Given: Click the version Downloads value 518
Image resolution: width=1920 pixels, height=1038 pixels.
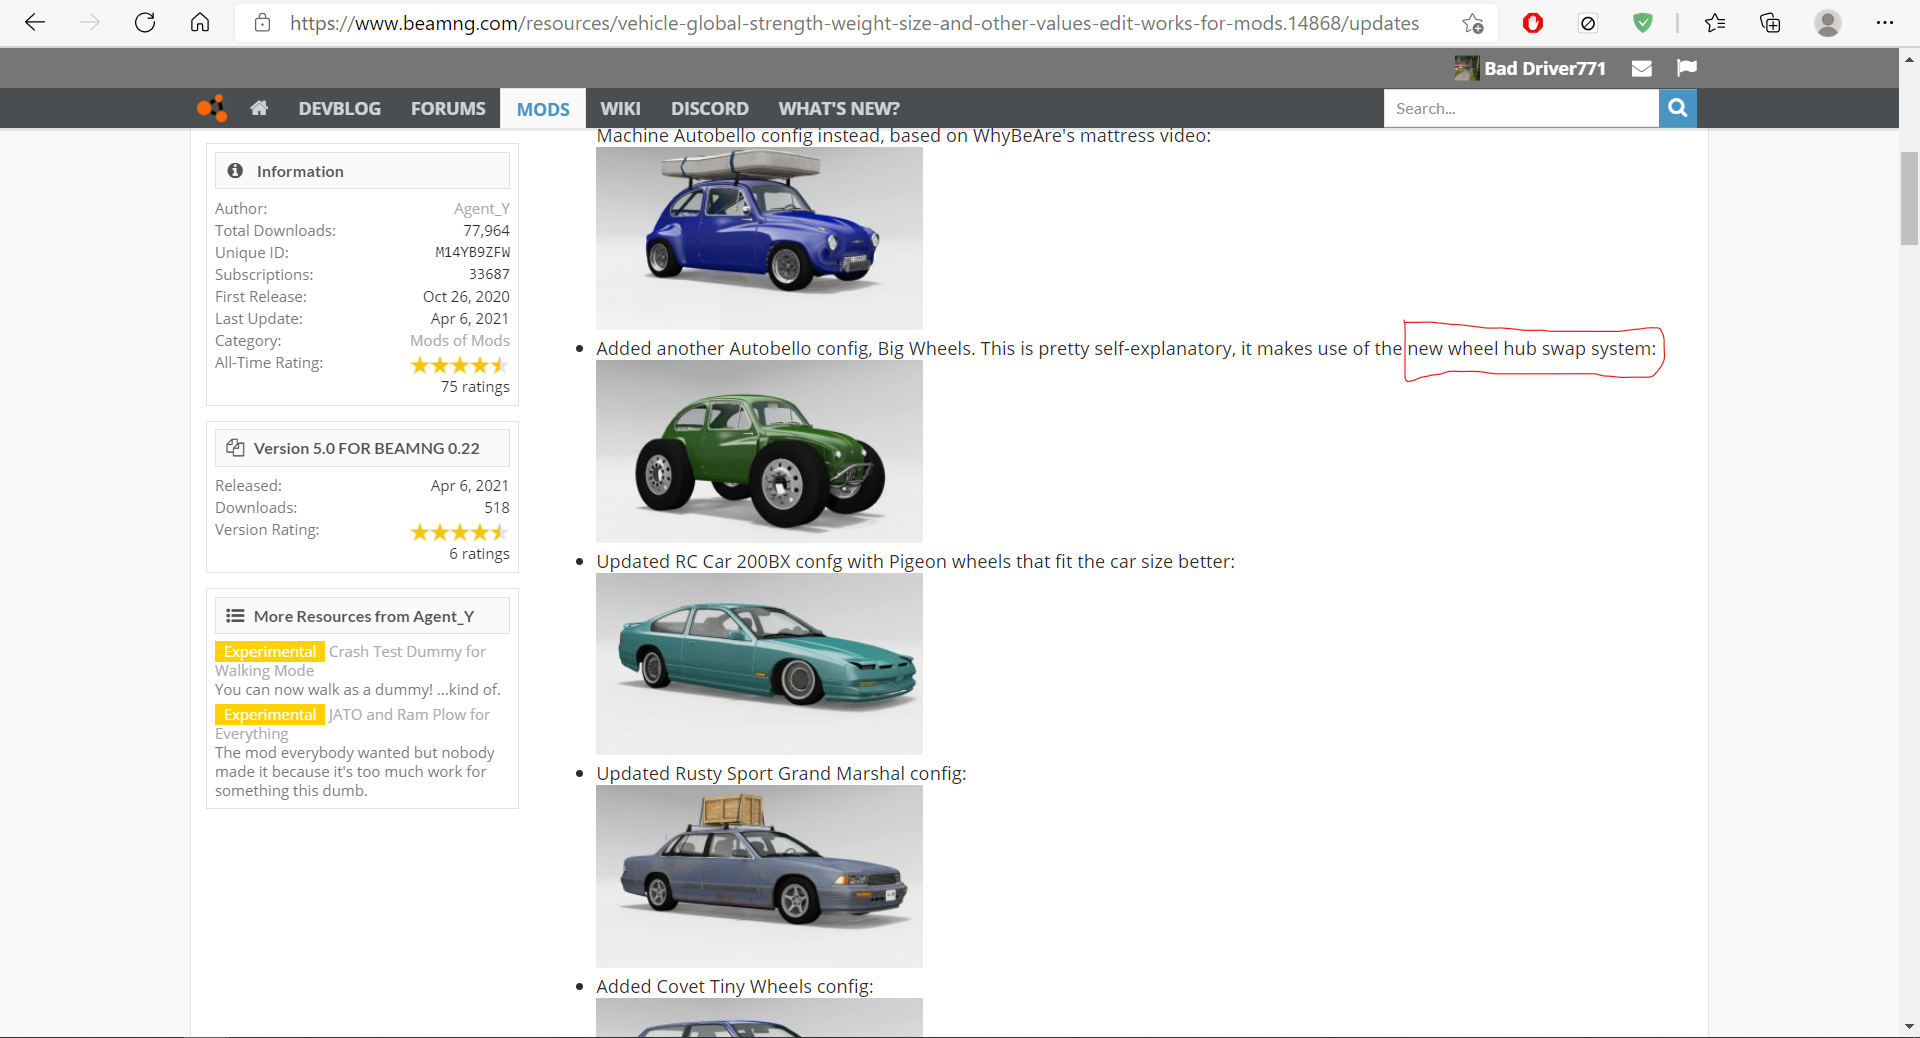Looking at the screenshot, I should tap(497, 507).
